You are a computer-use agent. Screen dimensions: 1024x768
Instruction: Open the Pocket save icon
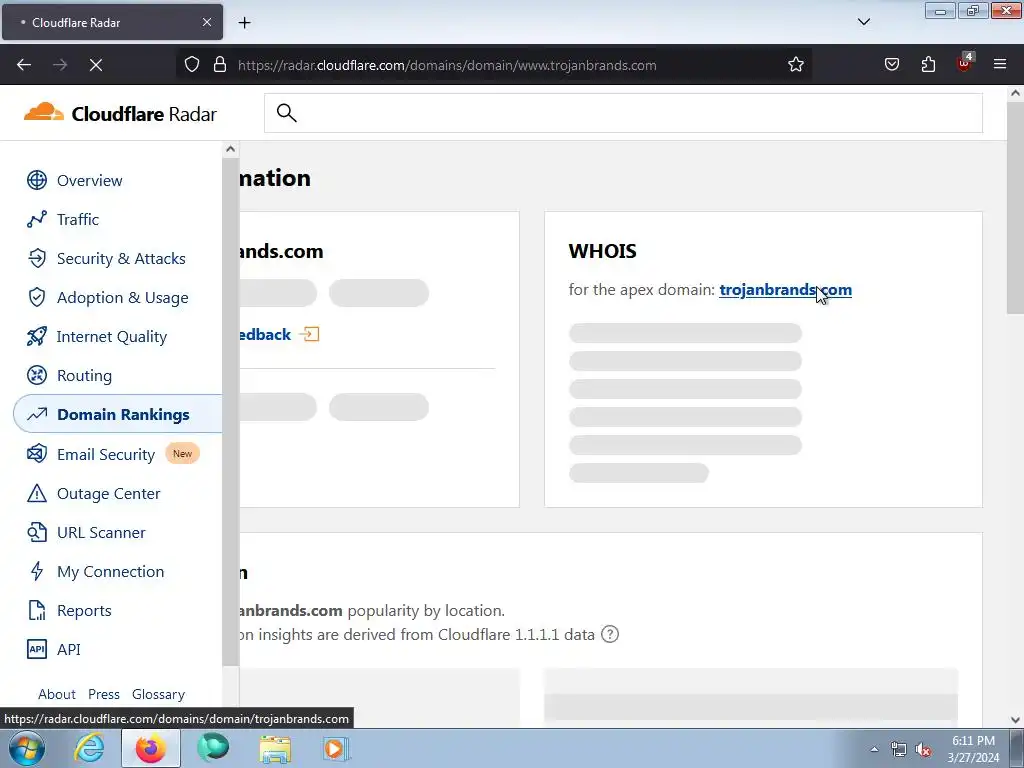pyautogui.click(x=891, y=65)
